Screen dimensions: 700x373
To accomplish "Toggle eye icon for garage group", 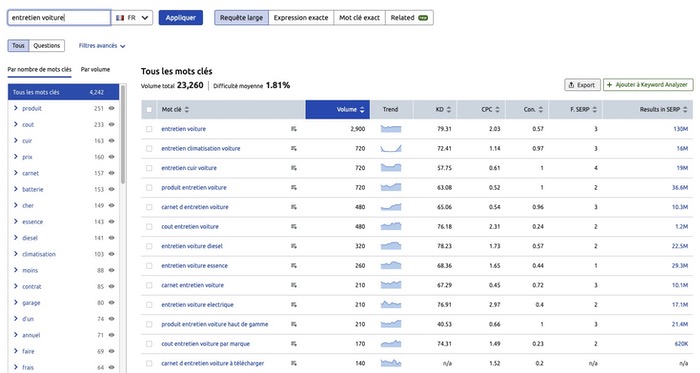I will tap(112, 303).
